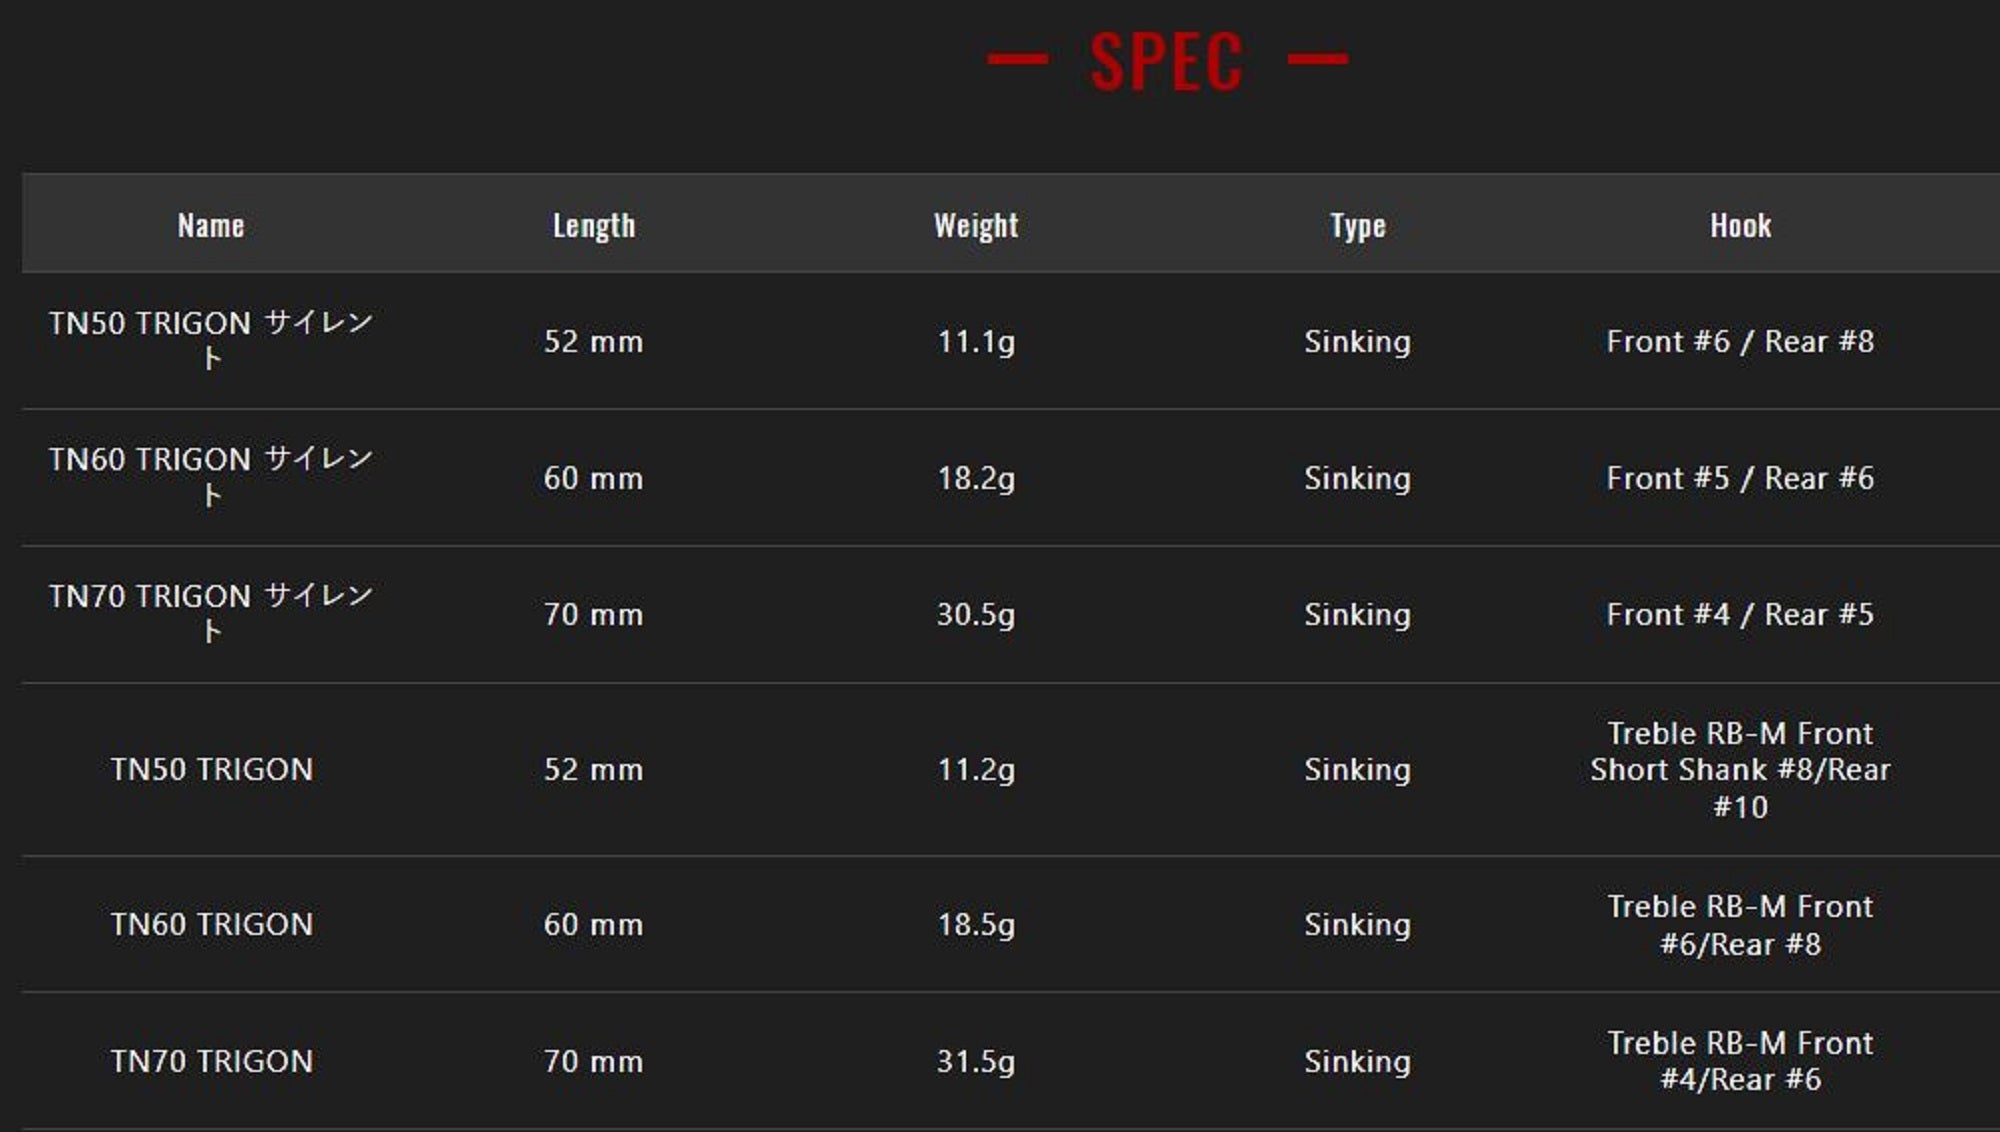Click the Treble RB-M Front #4/Rear #6 cell
2000x1132 pixels.
click(x=1740, y=1061)
